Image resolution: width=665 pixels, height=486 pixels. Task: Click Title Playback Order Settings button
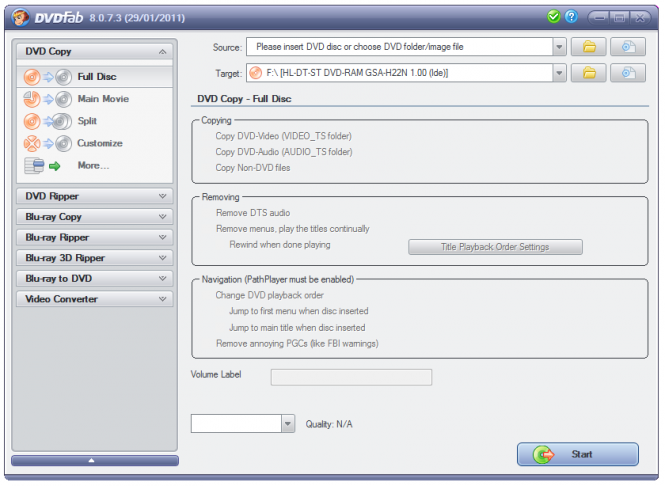point(495,247)
